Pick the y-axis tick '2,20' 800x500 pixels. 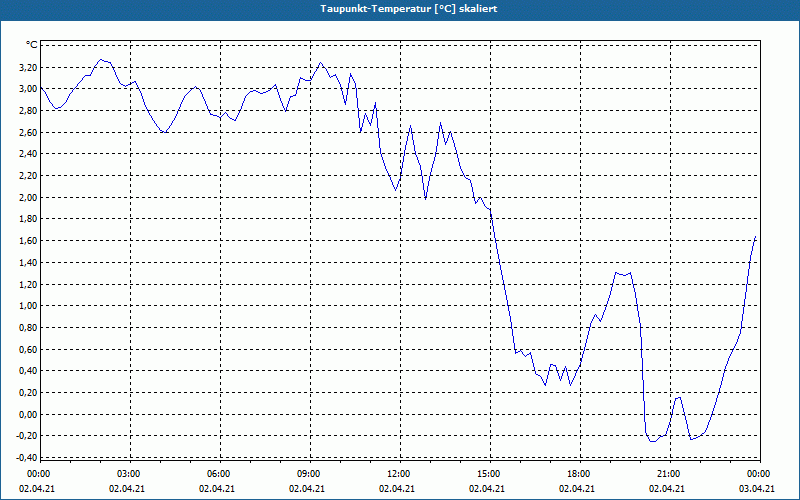click(x=29, y=176)
